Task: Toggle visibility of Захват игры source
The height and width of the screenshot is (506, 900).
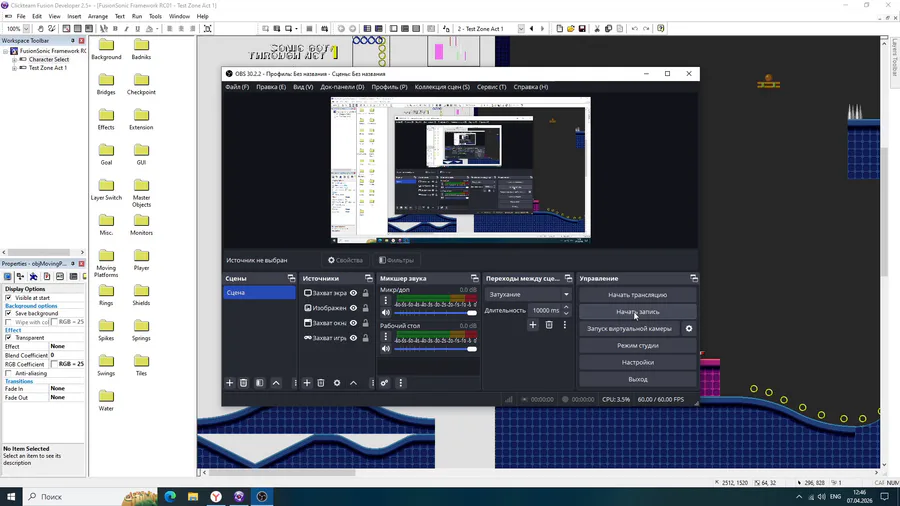Action: tap(354, 338)
